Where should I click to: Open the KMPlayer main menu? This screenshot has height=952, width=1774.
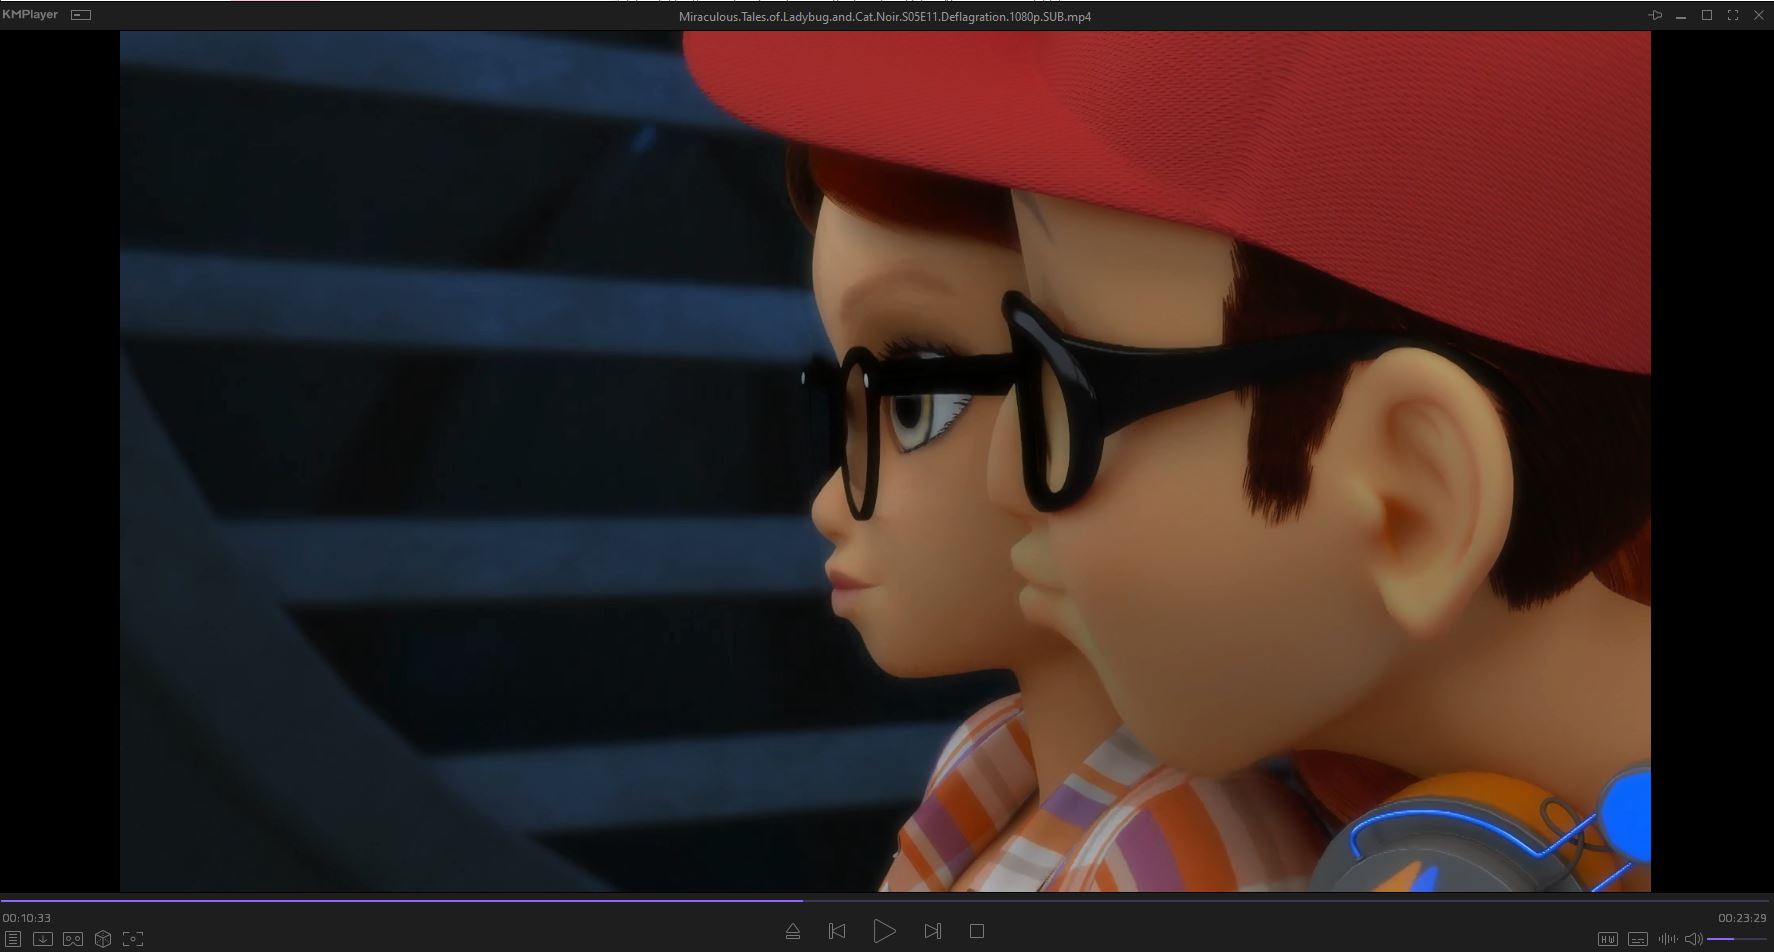coord(30,15)
